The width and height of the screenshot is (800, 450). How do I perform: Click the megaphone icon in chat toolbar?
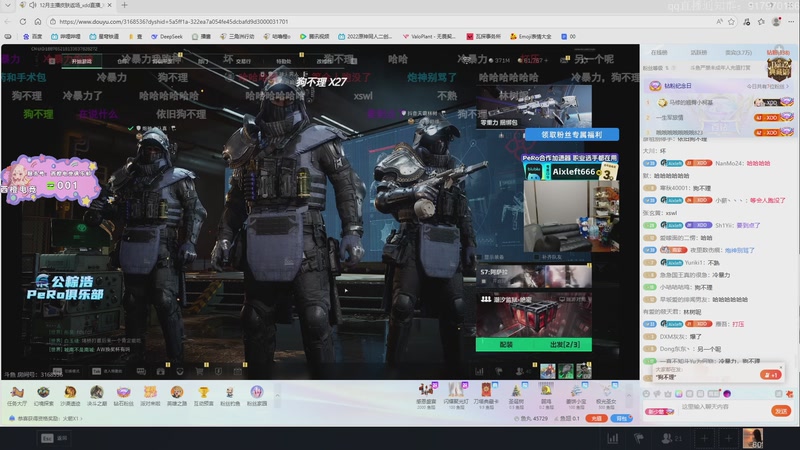coord(657,394)
